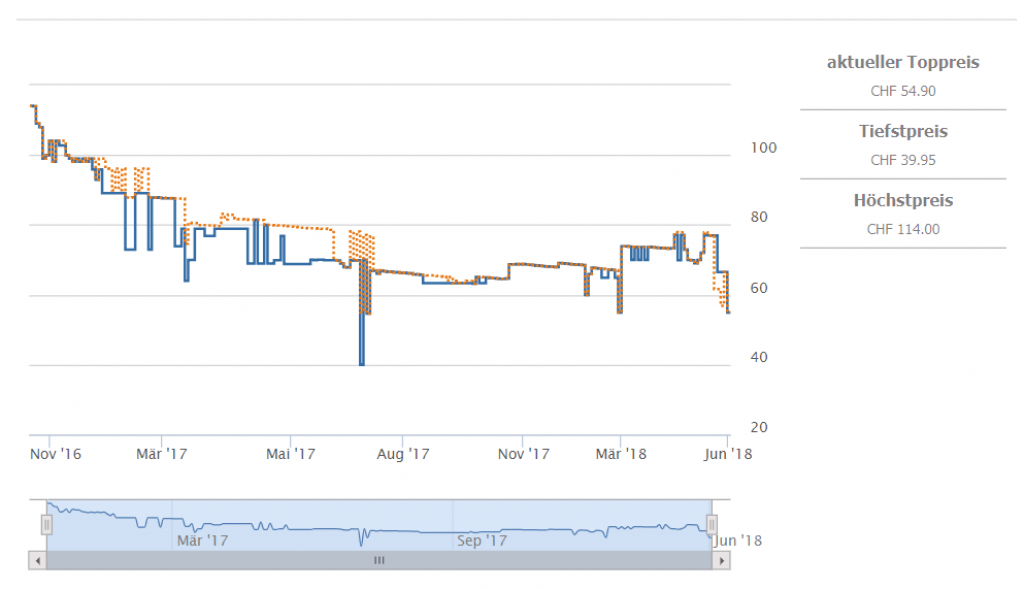Viewport: 1024px width, 589px height.
Task: Click the Höchstpreis heading
Action: click(x=903, y=200)
